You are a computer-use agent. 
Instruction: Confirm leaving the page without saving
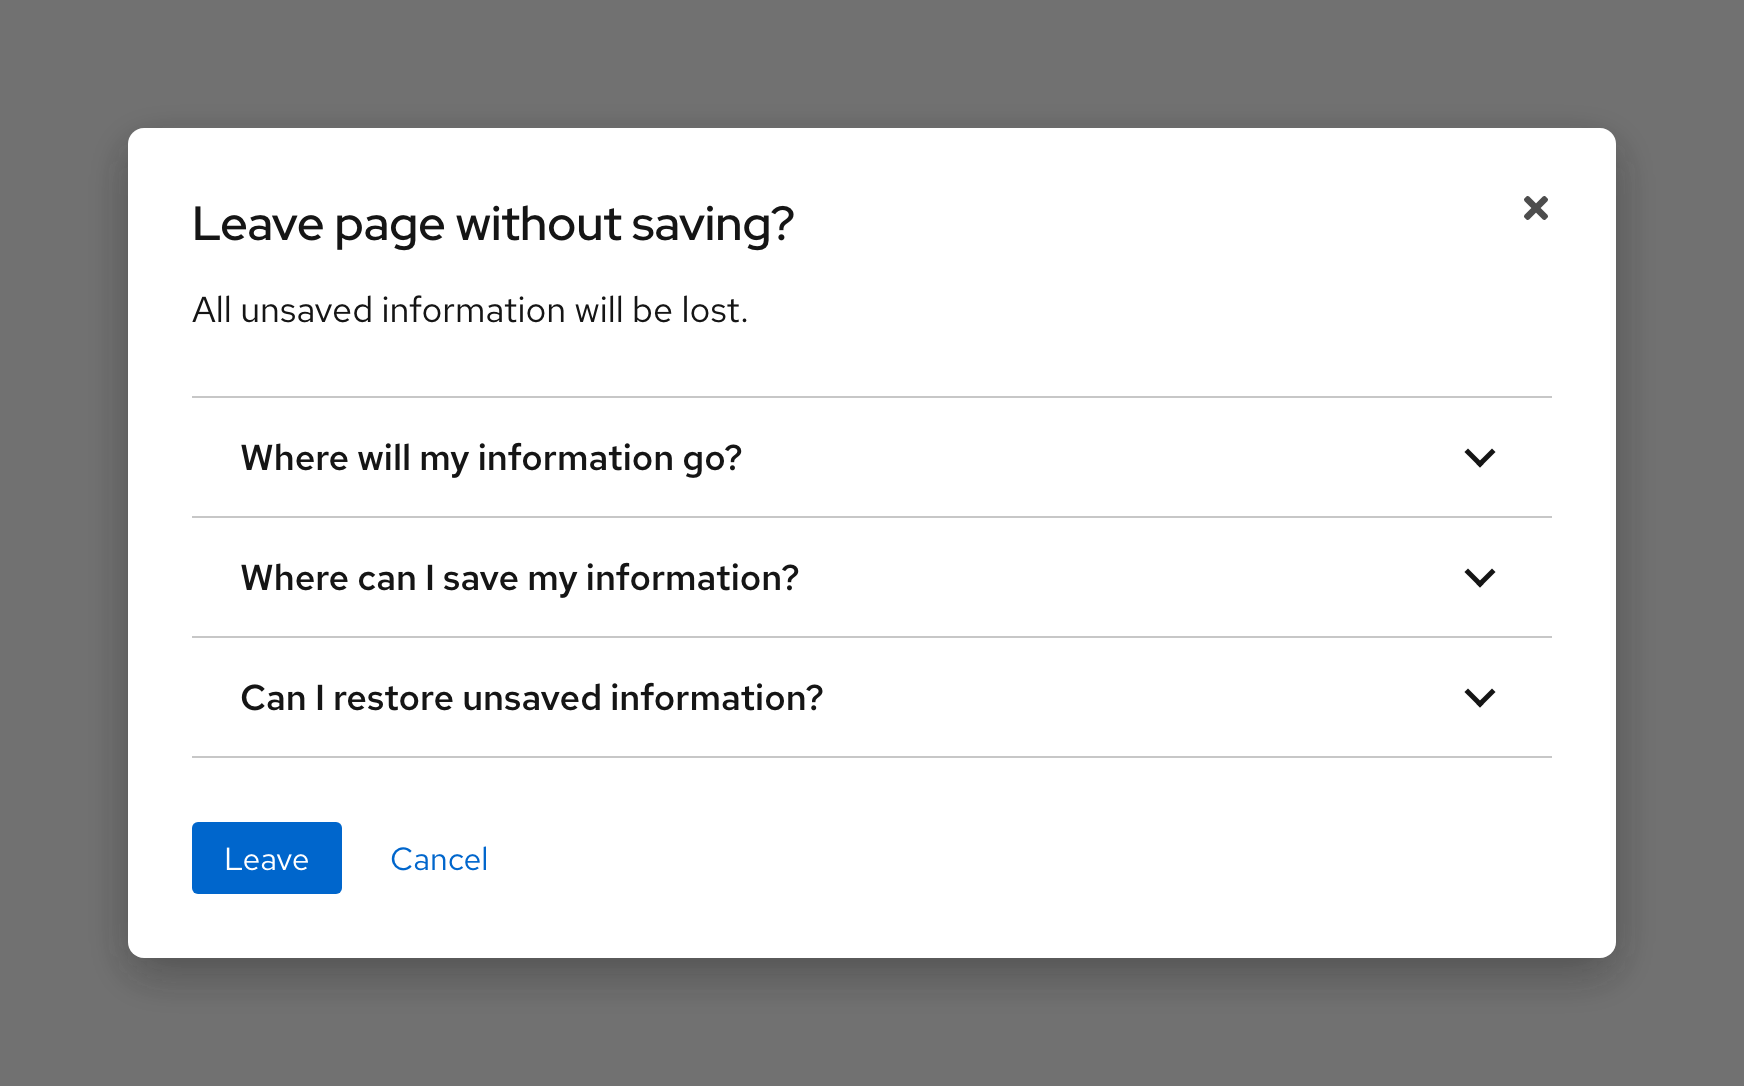point(266,858)
